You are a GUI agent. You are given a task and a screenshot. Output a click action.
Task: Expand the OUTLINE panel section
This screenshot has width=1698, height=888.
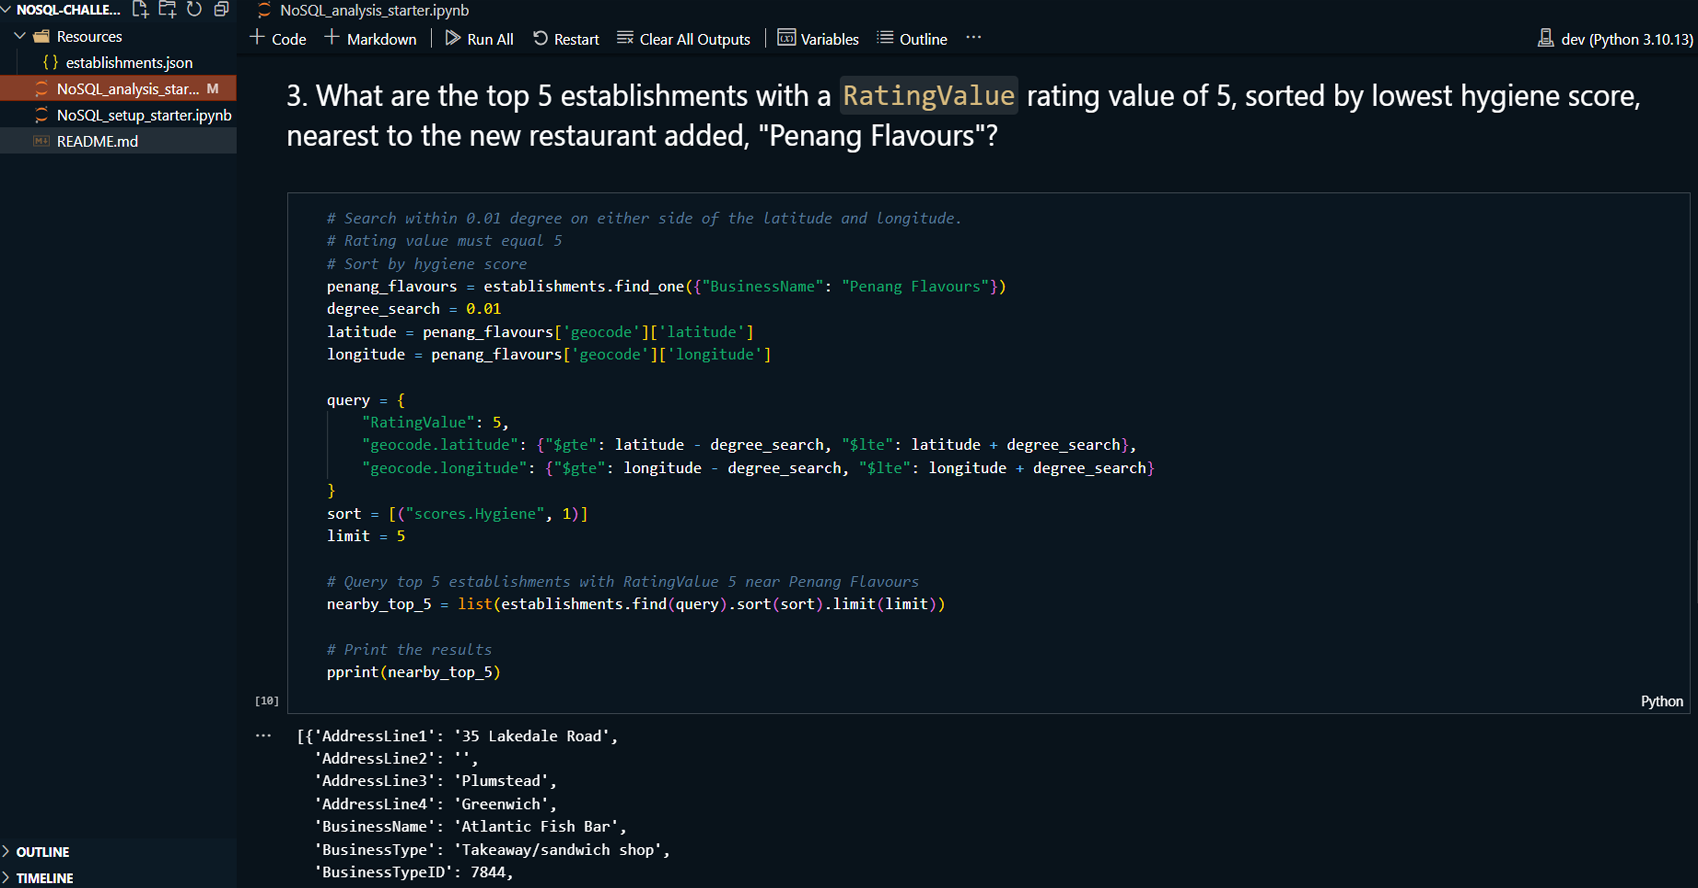coord(42,852)
